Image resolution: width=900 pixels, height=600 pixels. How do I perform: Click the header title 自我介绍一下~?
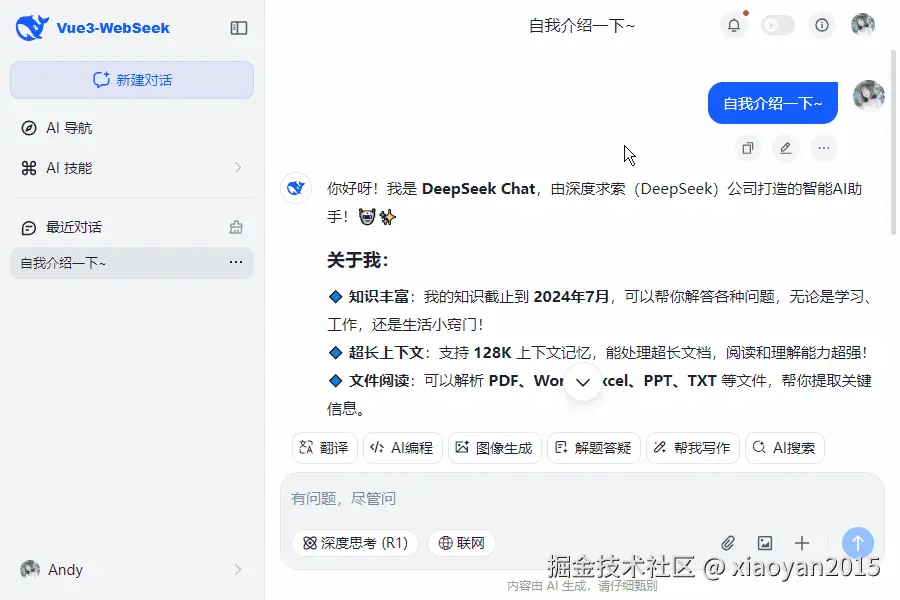(581, 26)
